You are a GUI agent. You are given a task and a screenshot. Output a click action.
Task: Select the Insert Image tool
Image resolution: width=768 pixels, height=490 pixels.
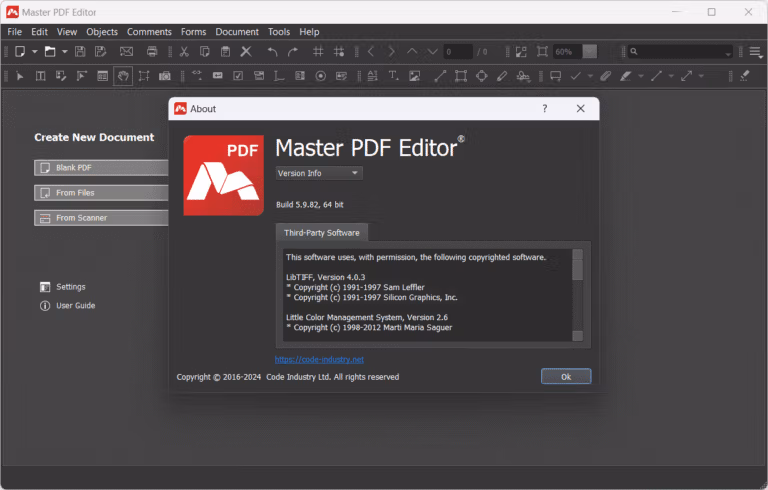(x=414, y=76)
